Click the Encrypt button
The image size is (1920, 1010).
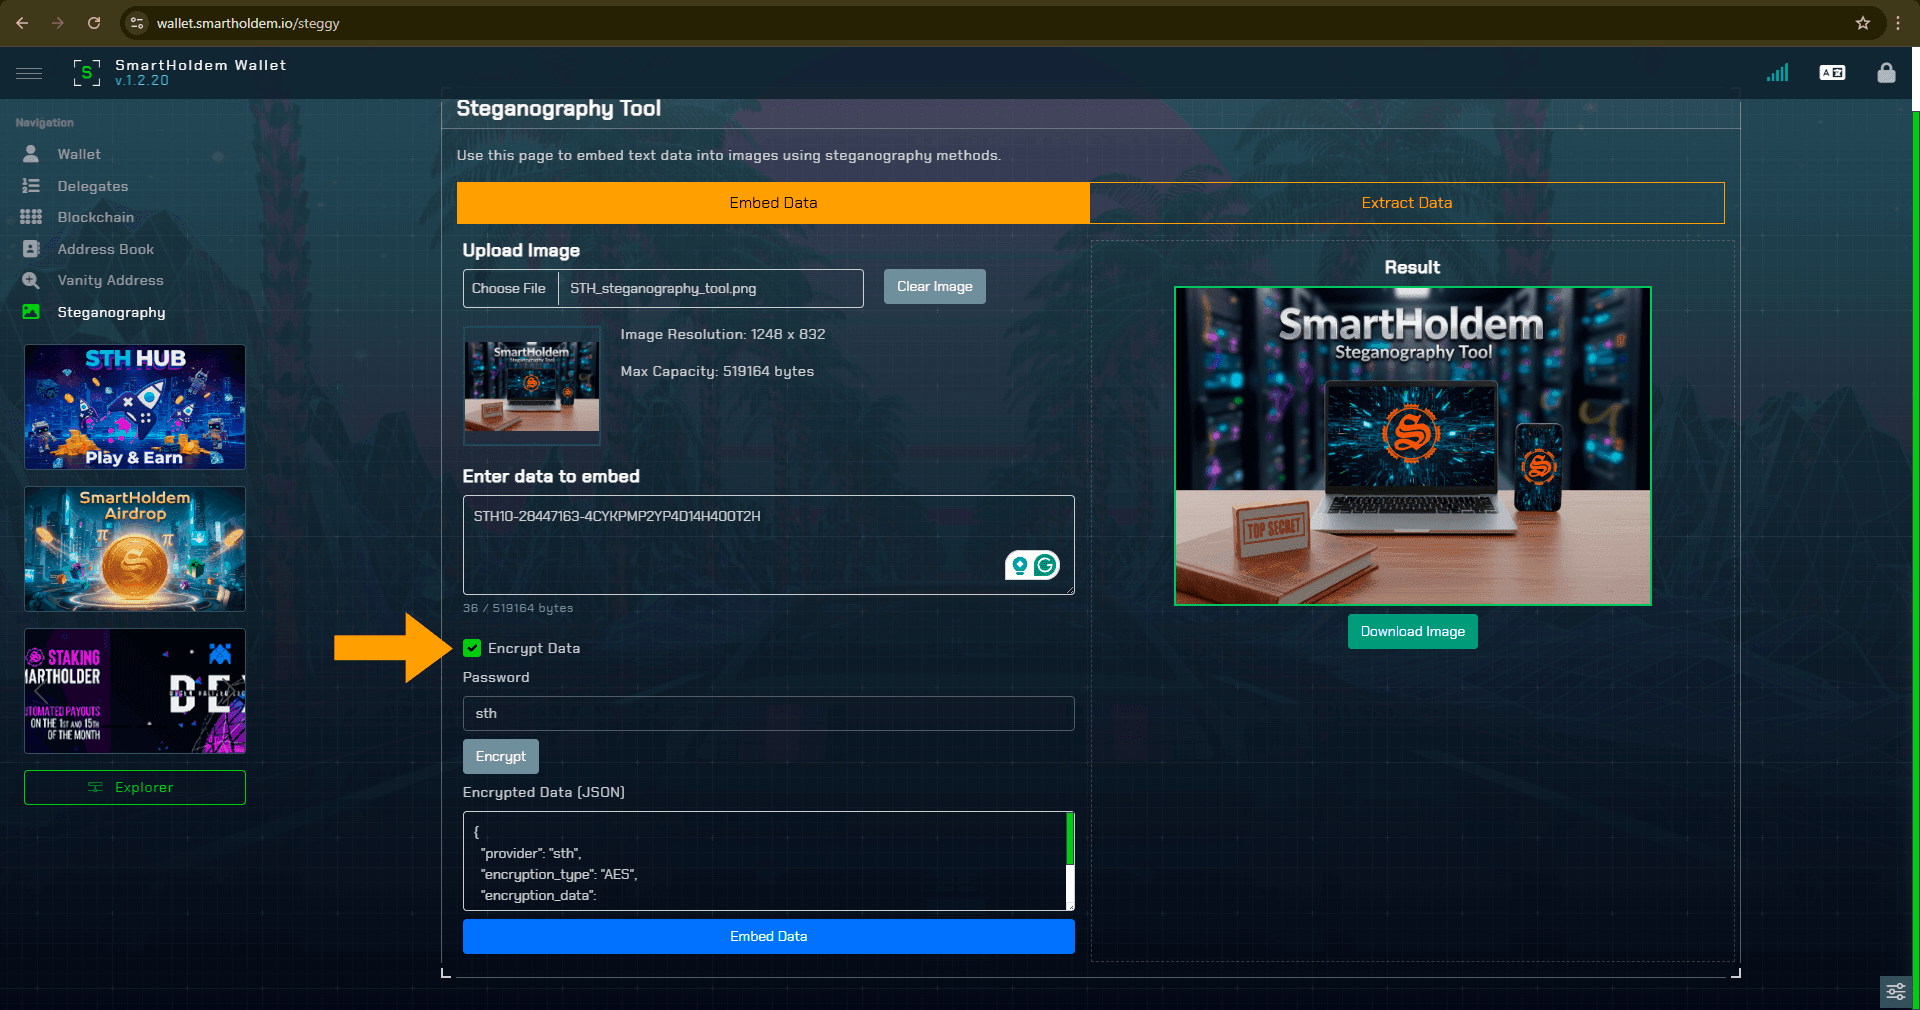tap(501, 757)
